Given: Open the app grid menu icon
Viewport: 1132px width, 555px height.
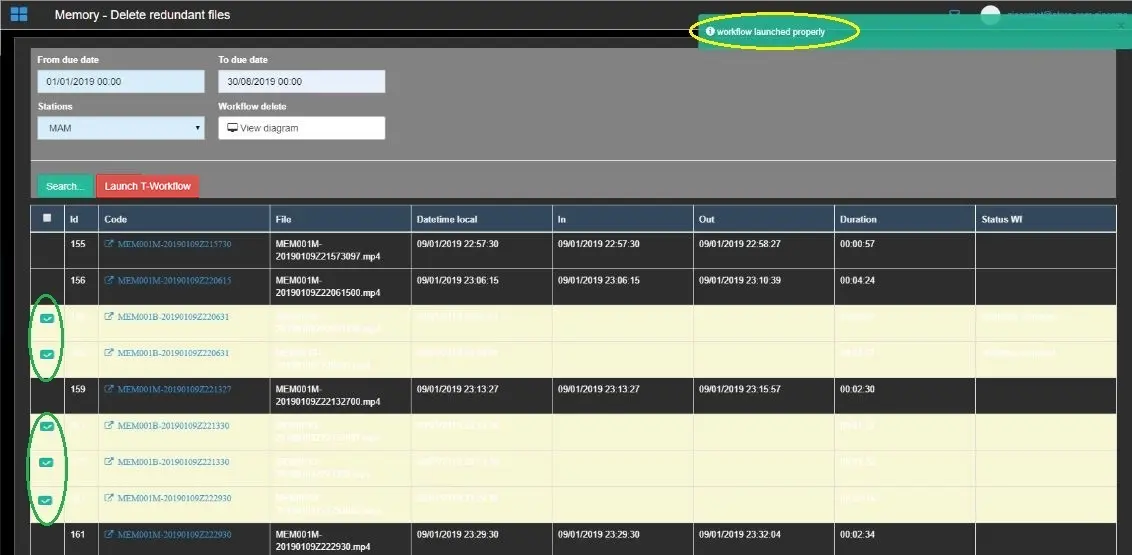Looking at the screenshot, I should point(19,14).
